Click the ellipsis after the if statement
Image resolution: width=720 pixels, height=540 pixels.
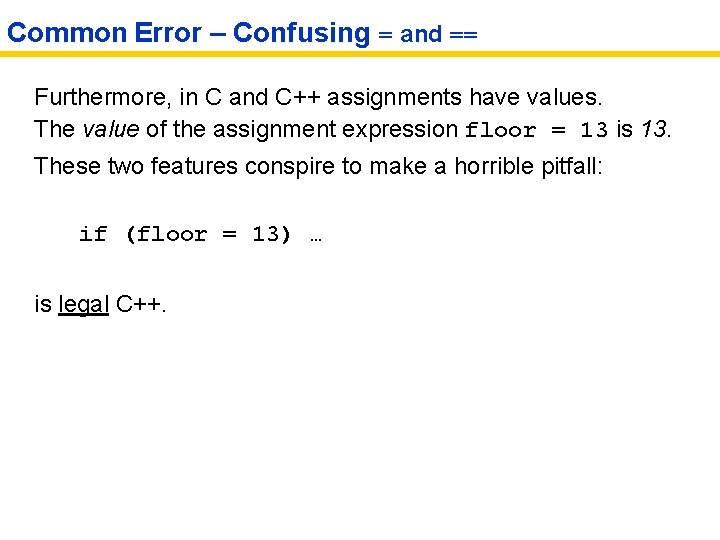pyautogui.click(x=316, y=236)
